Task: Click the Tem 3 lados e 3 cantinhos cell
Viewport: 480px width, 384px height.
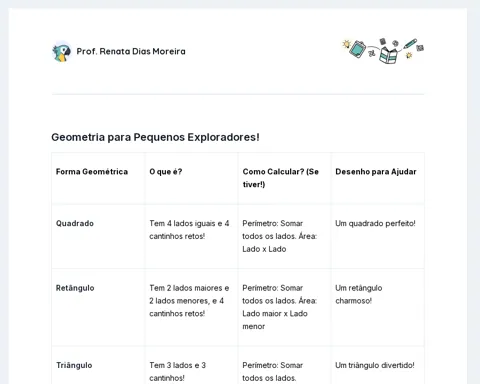Action: (178, 372)
